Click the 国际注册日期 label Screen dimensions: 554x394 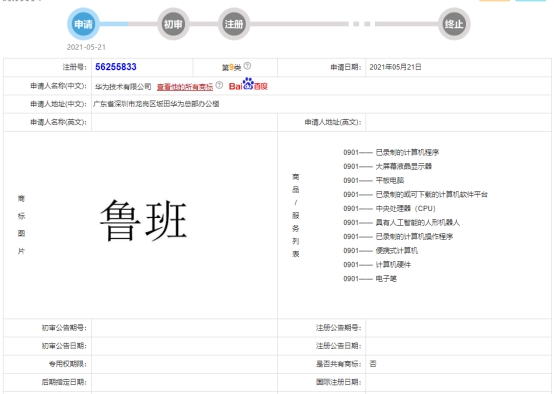click(338, 382)
